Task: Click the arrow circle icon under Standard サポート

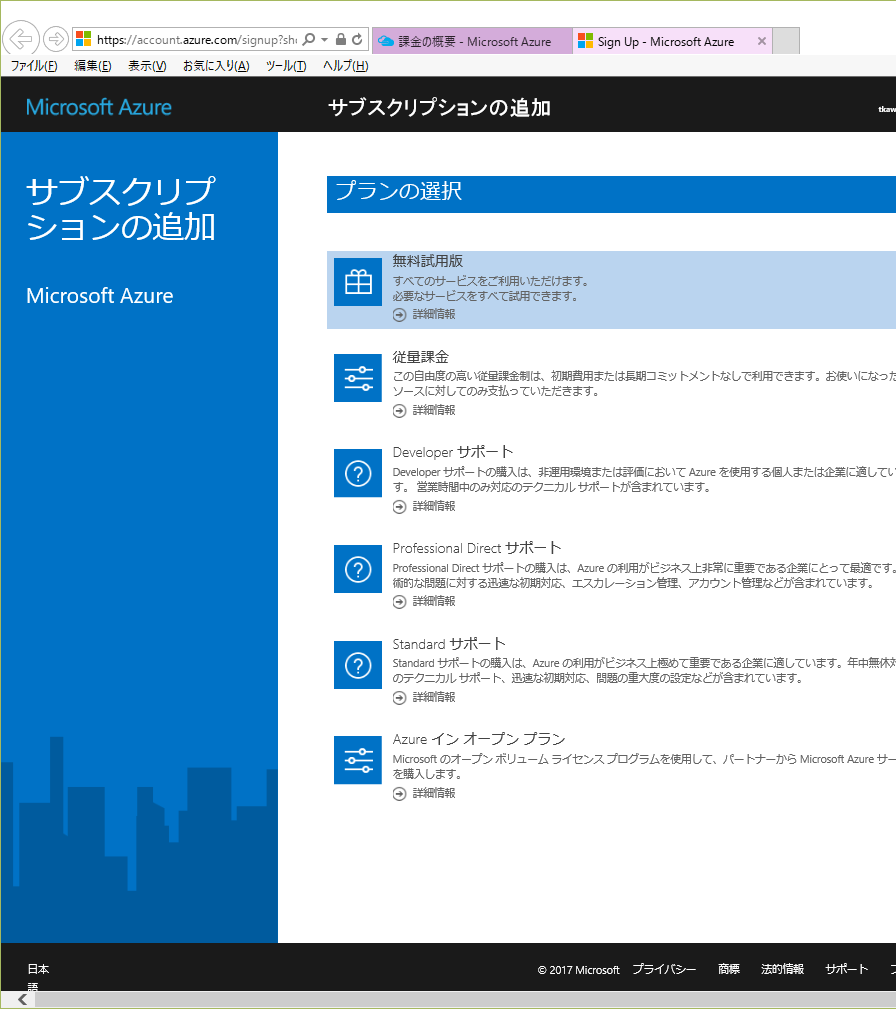Action: pos(400,698)
